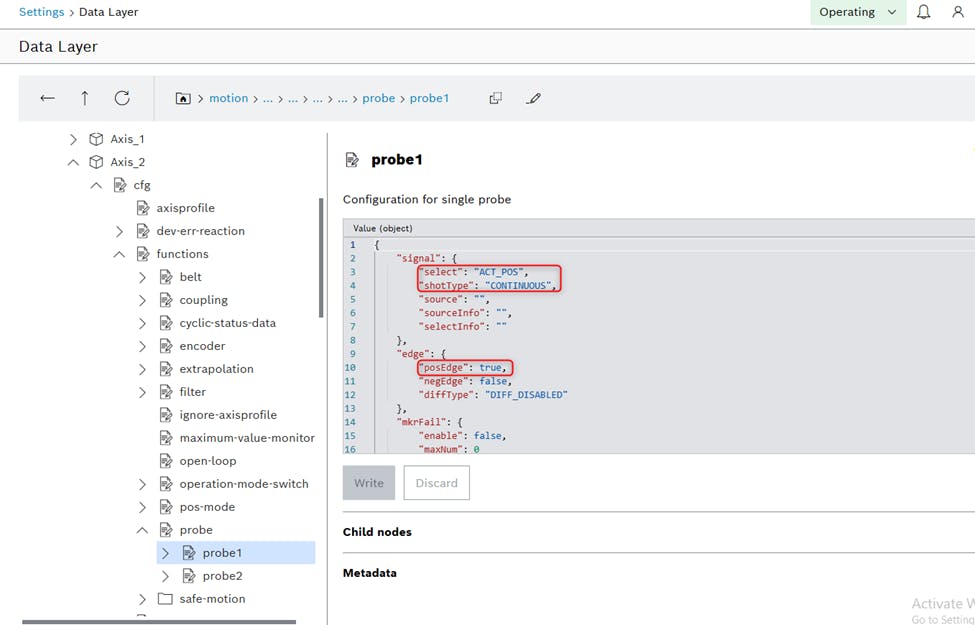Click the motion breadcrumb link

(228, 98)
